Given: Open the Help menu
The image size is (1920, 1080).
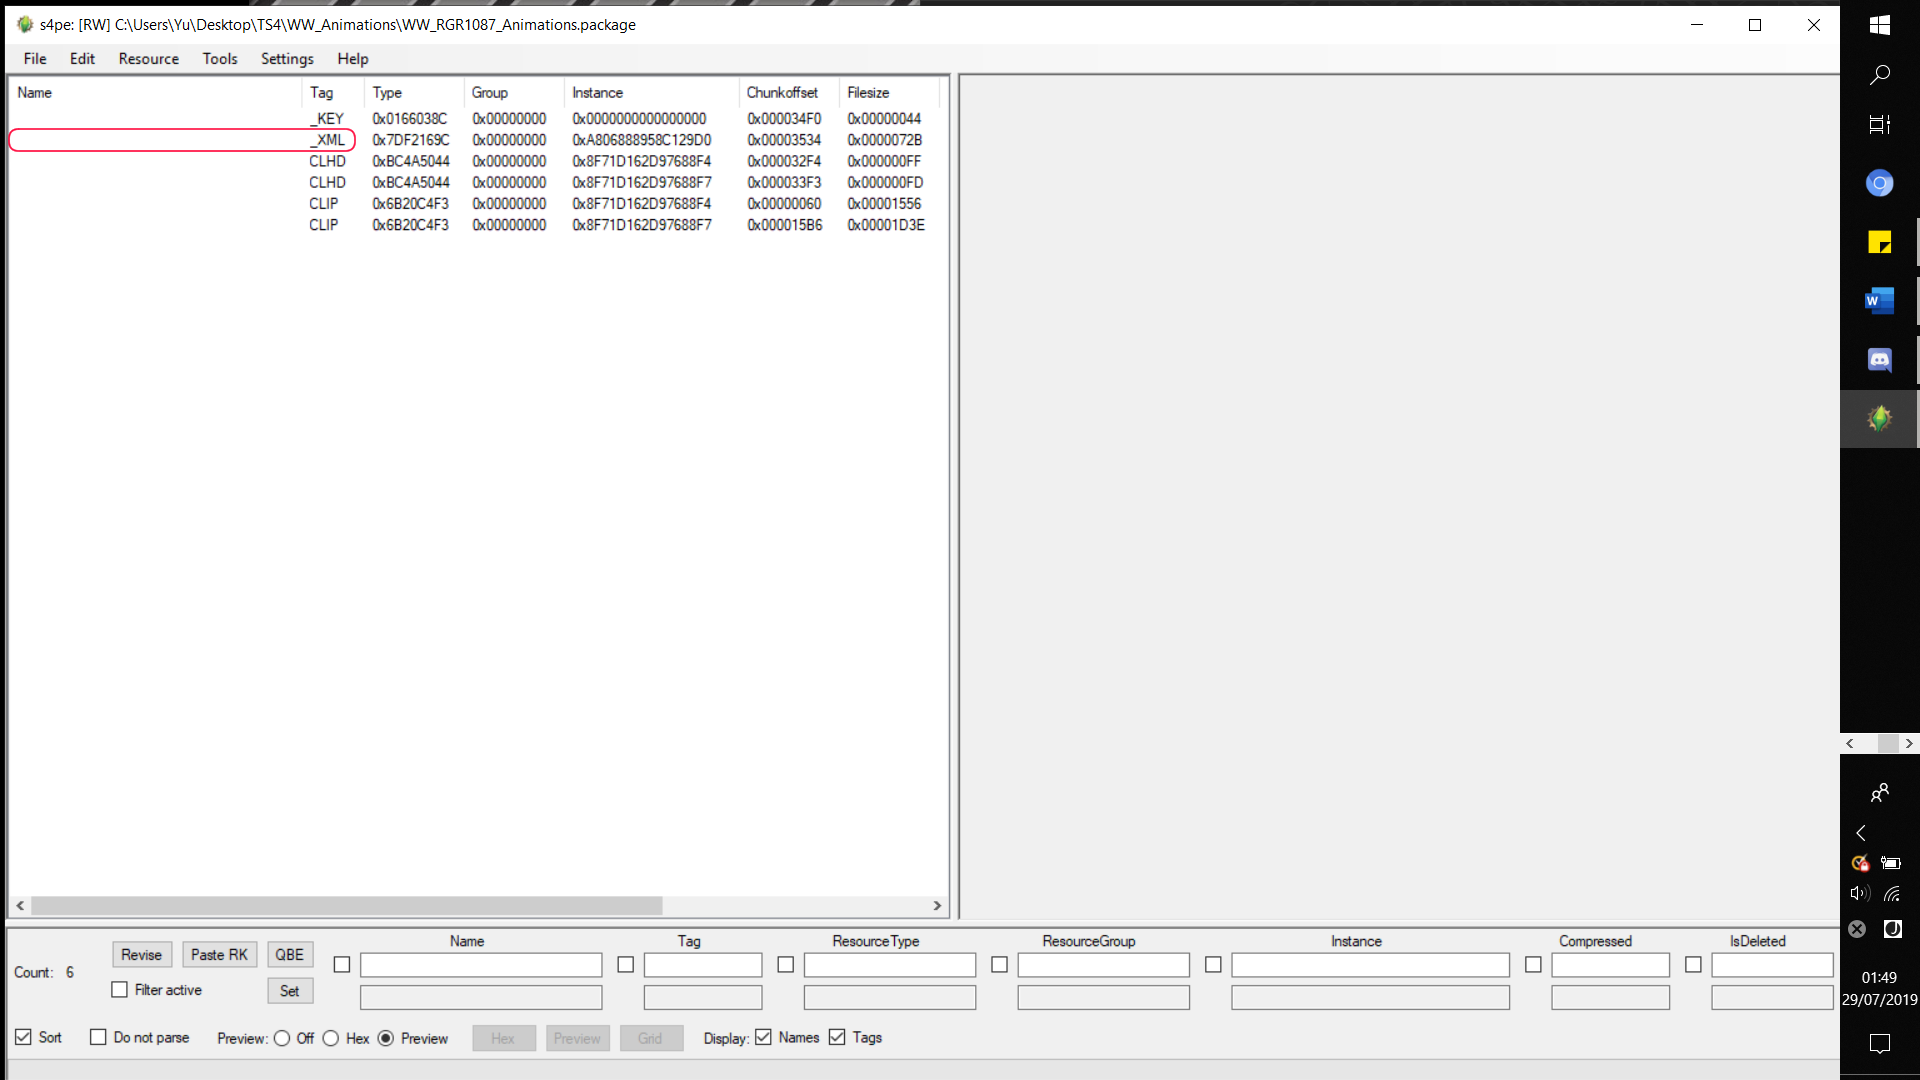Looking at the screenshot, I should click(x=352, y=59).
